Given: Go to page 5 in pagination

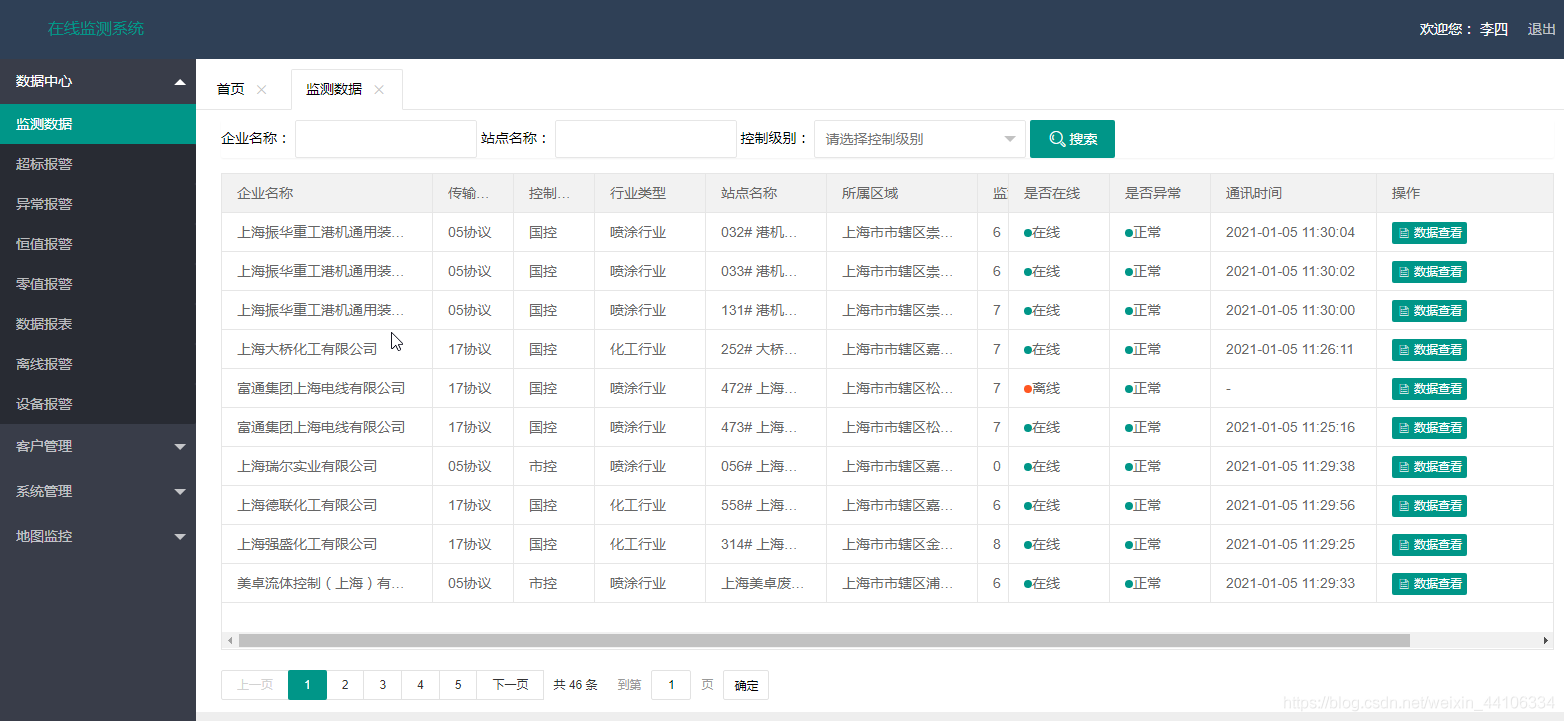Looking at the screenshot, I should coord(458,685).
